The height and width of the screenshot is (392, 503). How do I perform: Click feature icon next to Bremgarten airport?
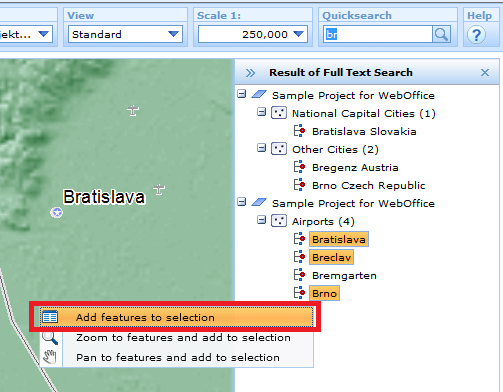tap(299, 275)
